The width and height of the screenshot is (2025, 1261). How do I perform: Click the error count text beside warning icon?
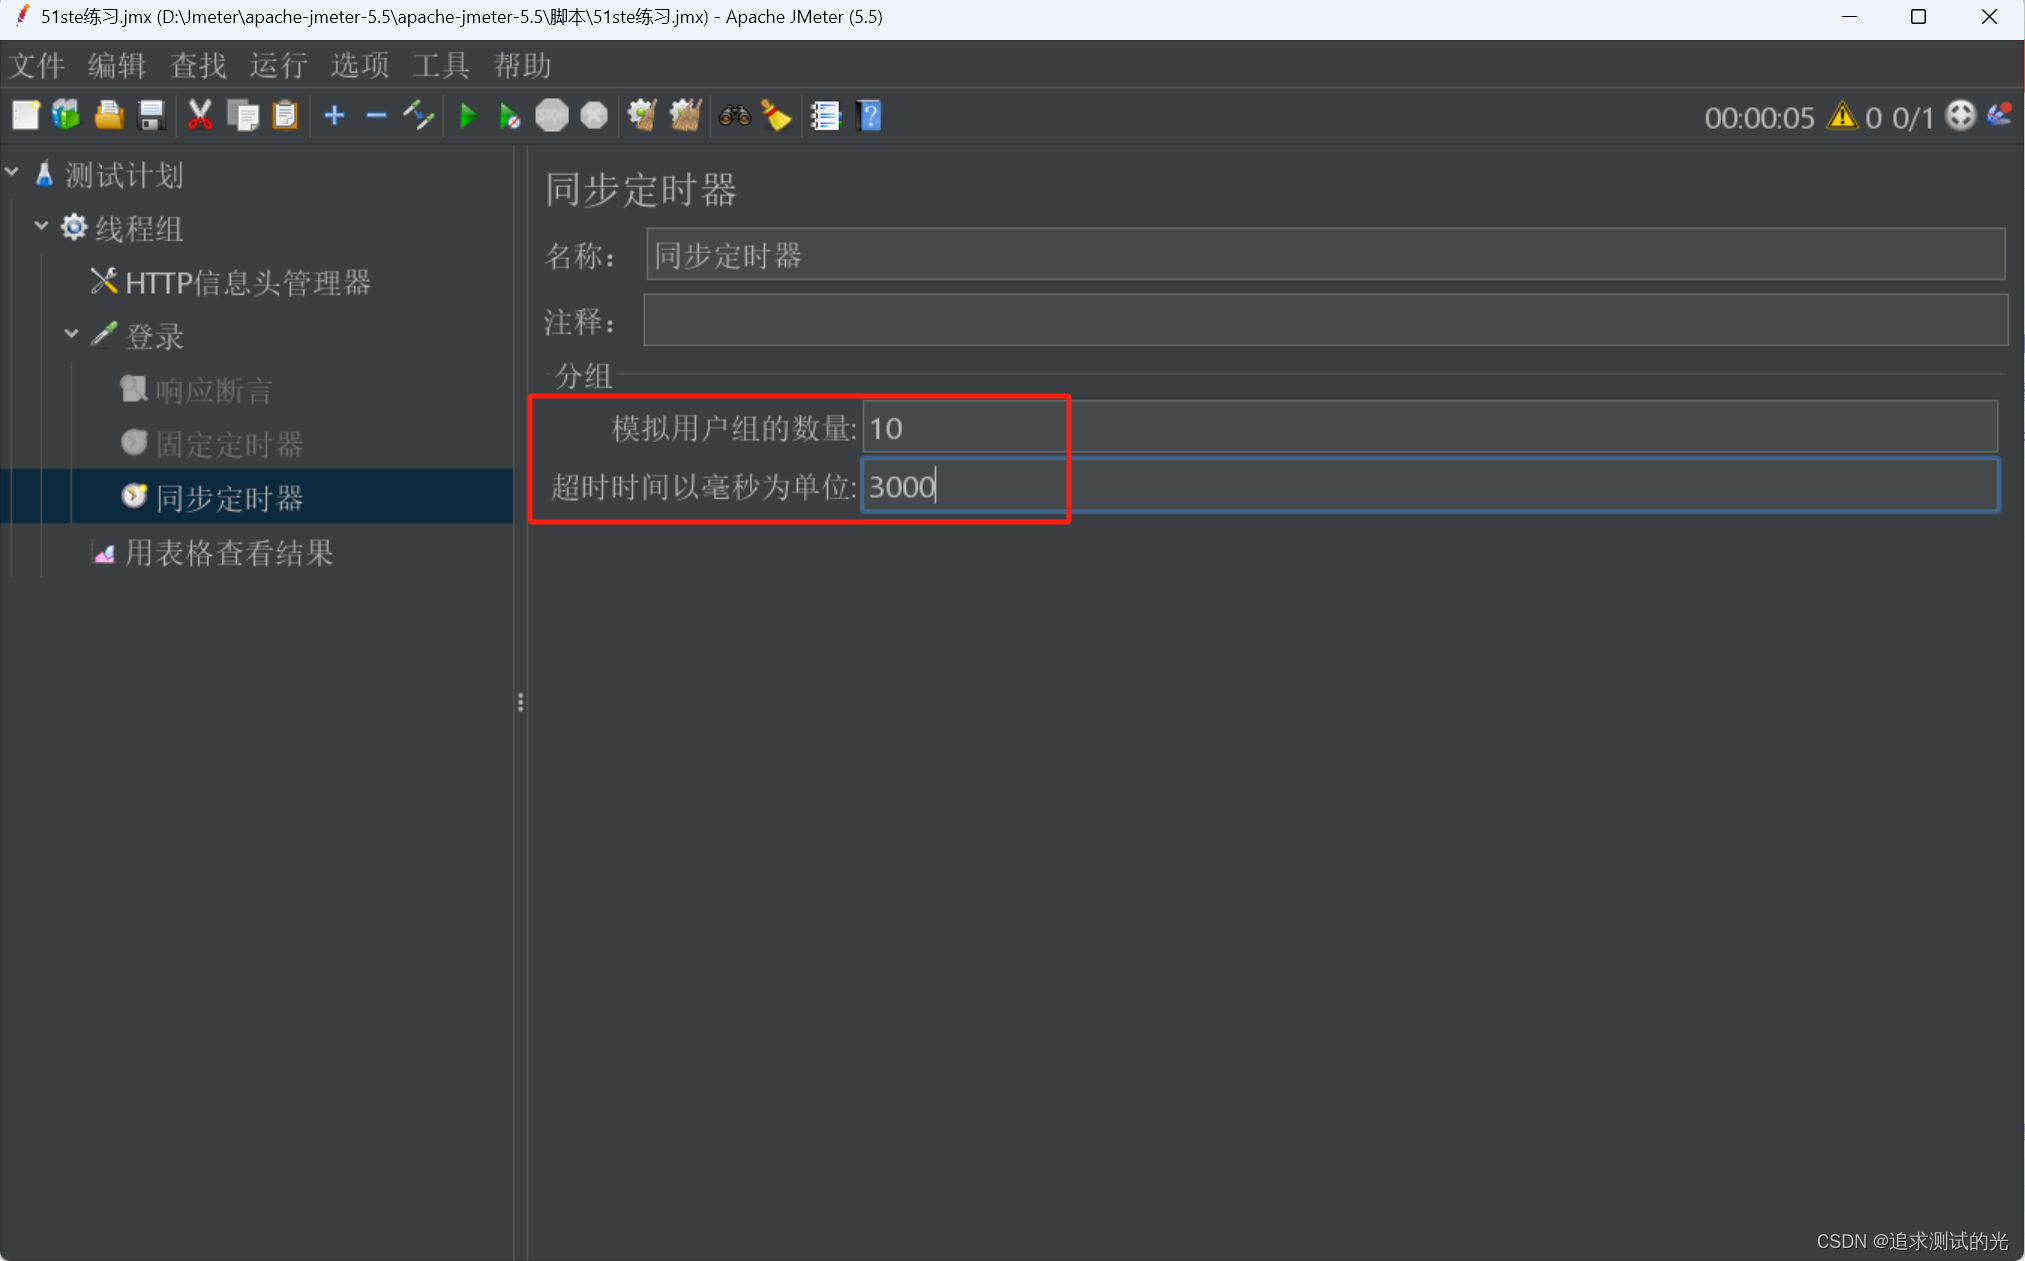coord(1873,118)
